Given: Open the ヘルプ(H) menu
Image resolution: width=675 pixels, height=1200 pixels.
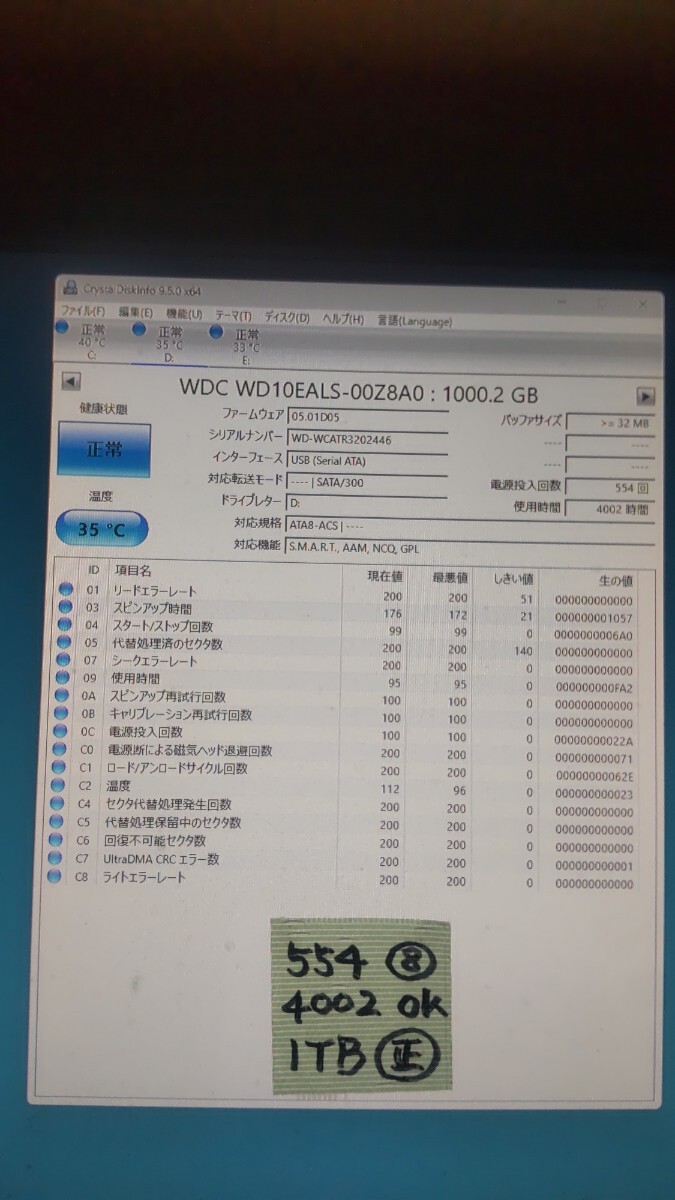Looking at the screenshot, I should (x=343, y=319).
